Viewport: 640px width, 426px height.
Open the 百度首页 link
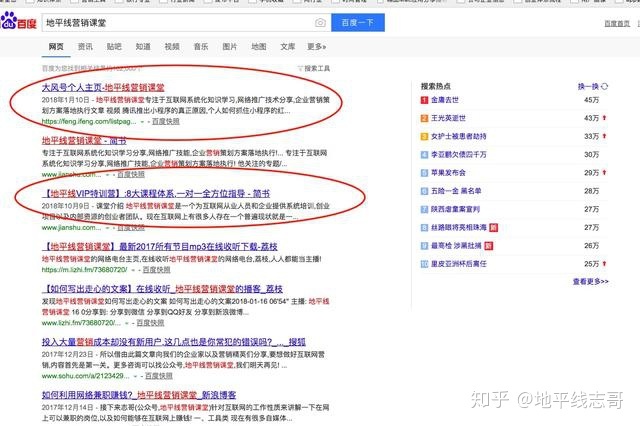pyautogui.click(x=617, y=24)
